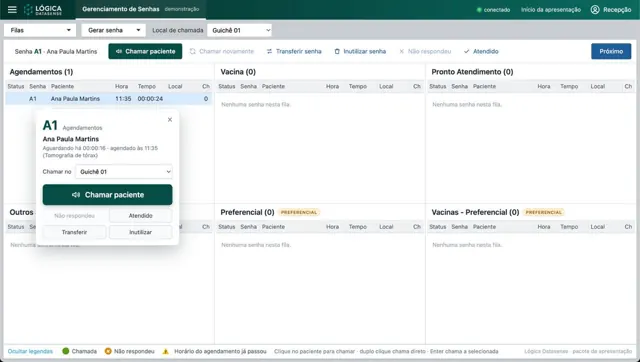Click PREFERENCIAL badge next to Vacinas - Preferencial
Image resolution: width=640 pixels, height=362 pixels.
point(543,212)
